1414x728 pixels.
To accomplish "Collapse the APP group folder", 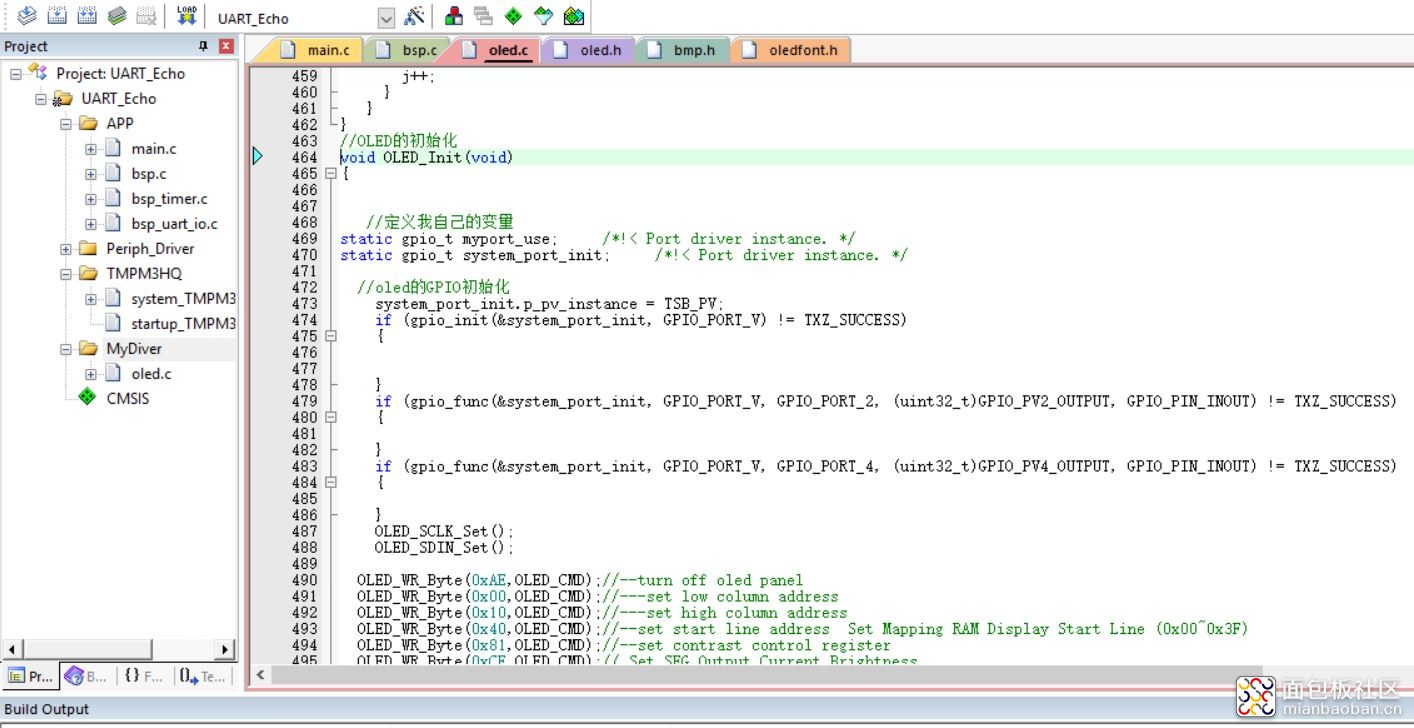I will click(66, 123).
